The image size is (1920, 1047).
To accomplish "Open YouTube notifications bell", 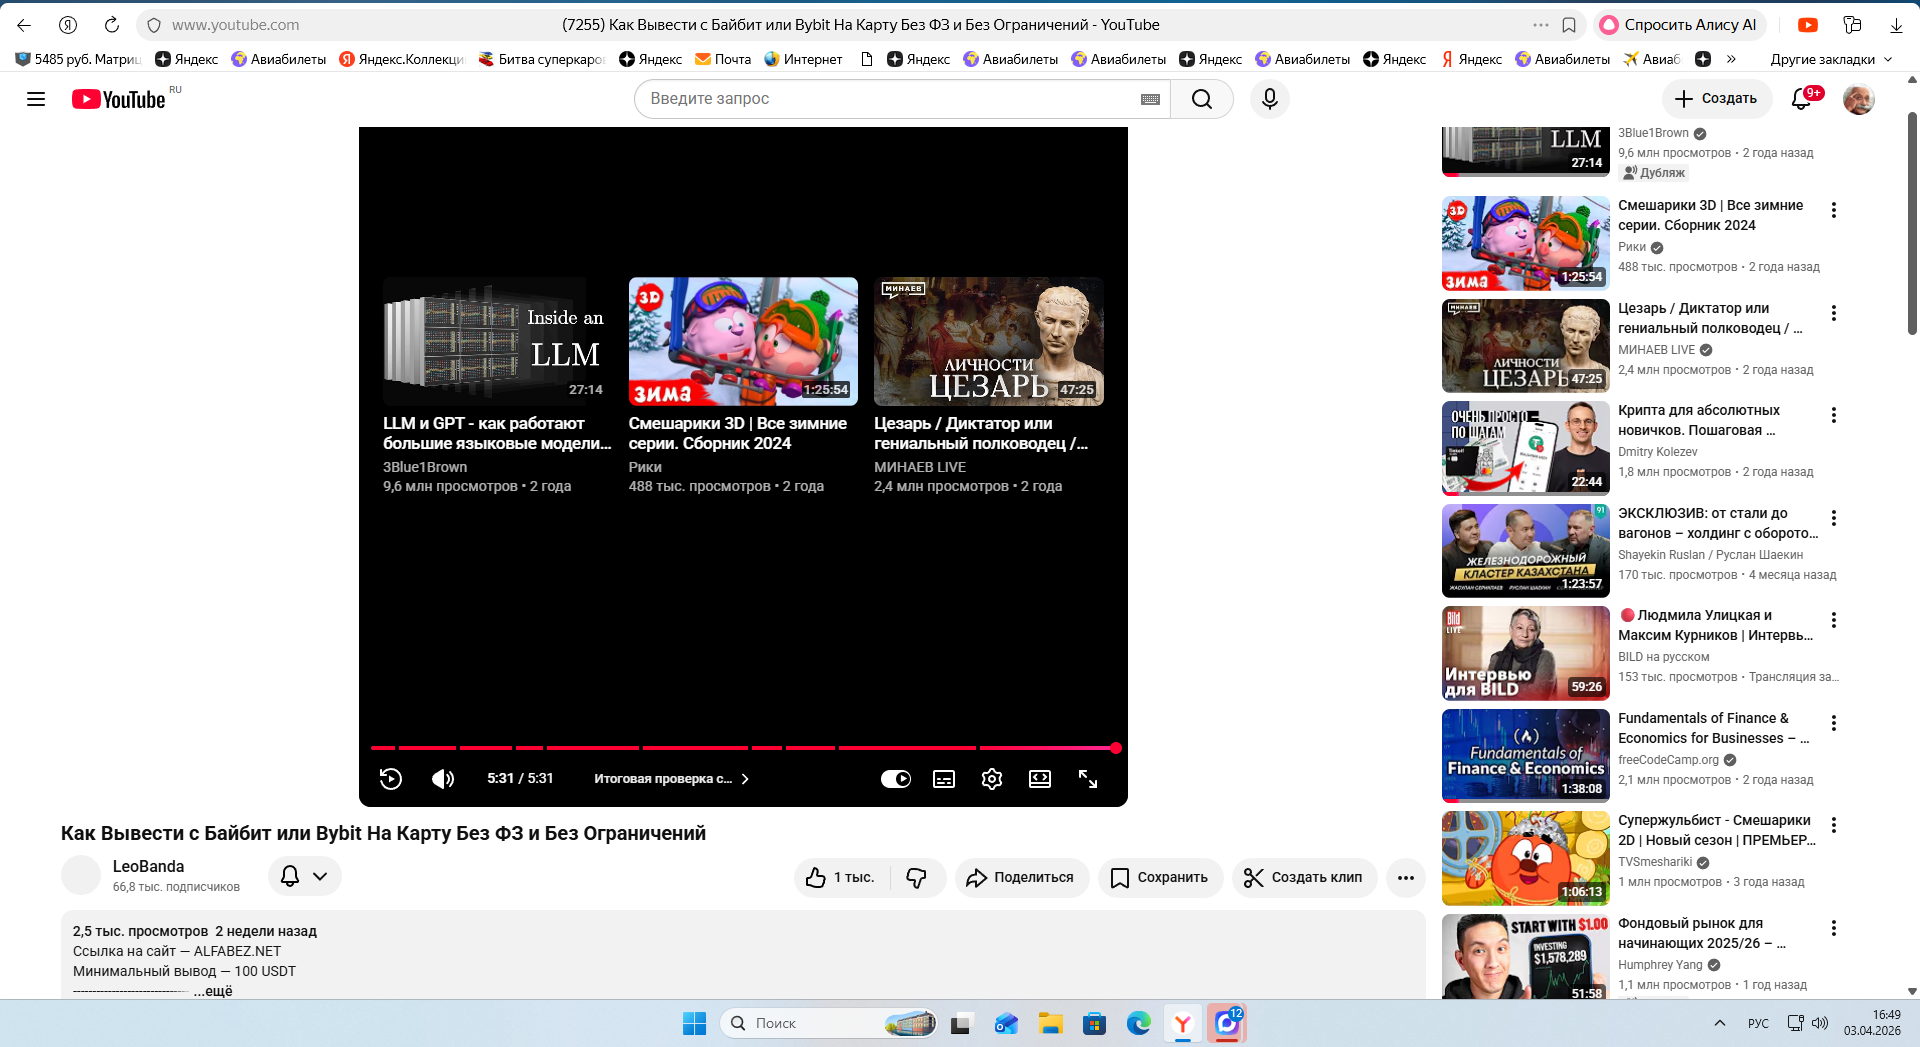I will 1802,99.
